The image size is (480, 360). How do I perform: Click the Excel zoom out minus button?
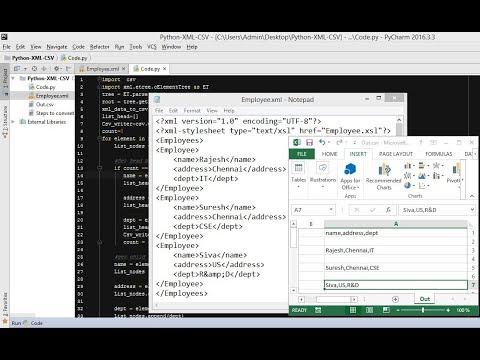point(398,310)
